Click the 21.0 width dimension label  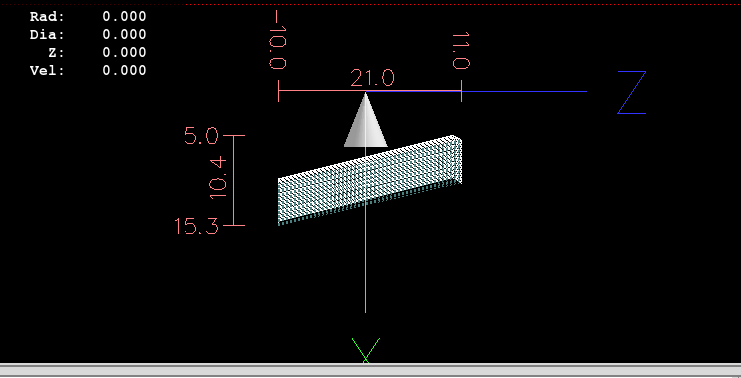click(x=372, y=78)
